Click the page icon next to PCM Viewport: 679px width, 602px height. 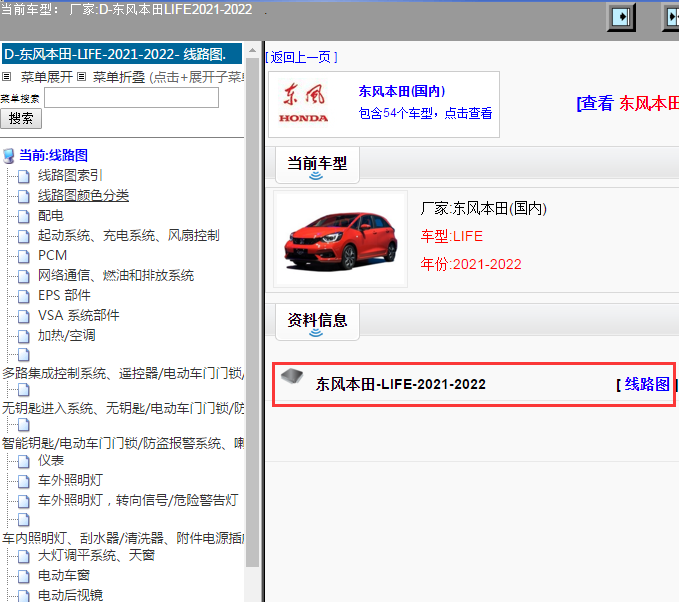[x=24, y=256]
